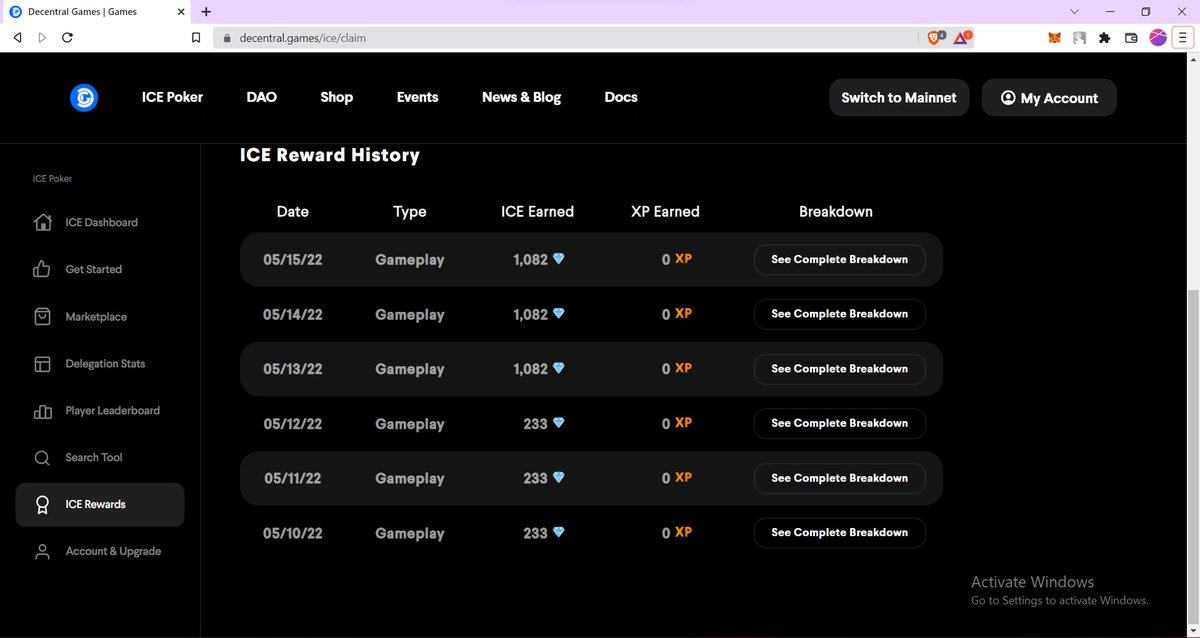Open News & Blog in navigation

pos(521,97)
